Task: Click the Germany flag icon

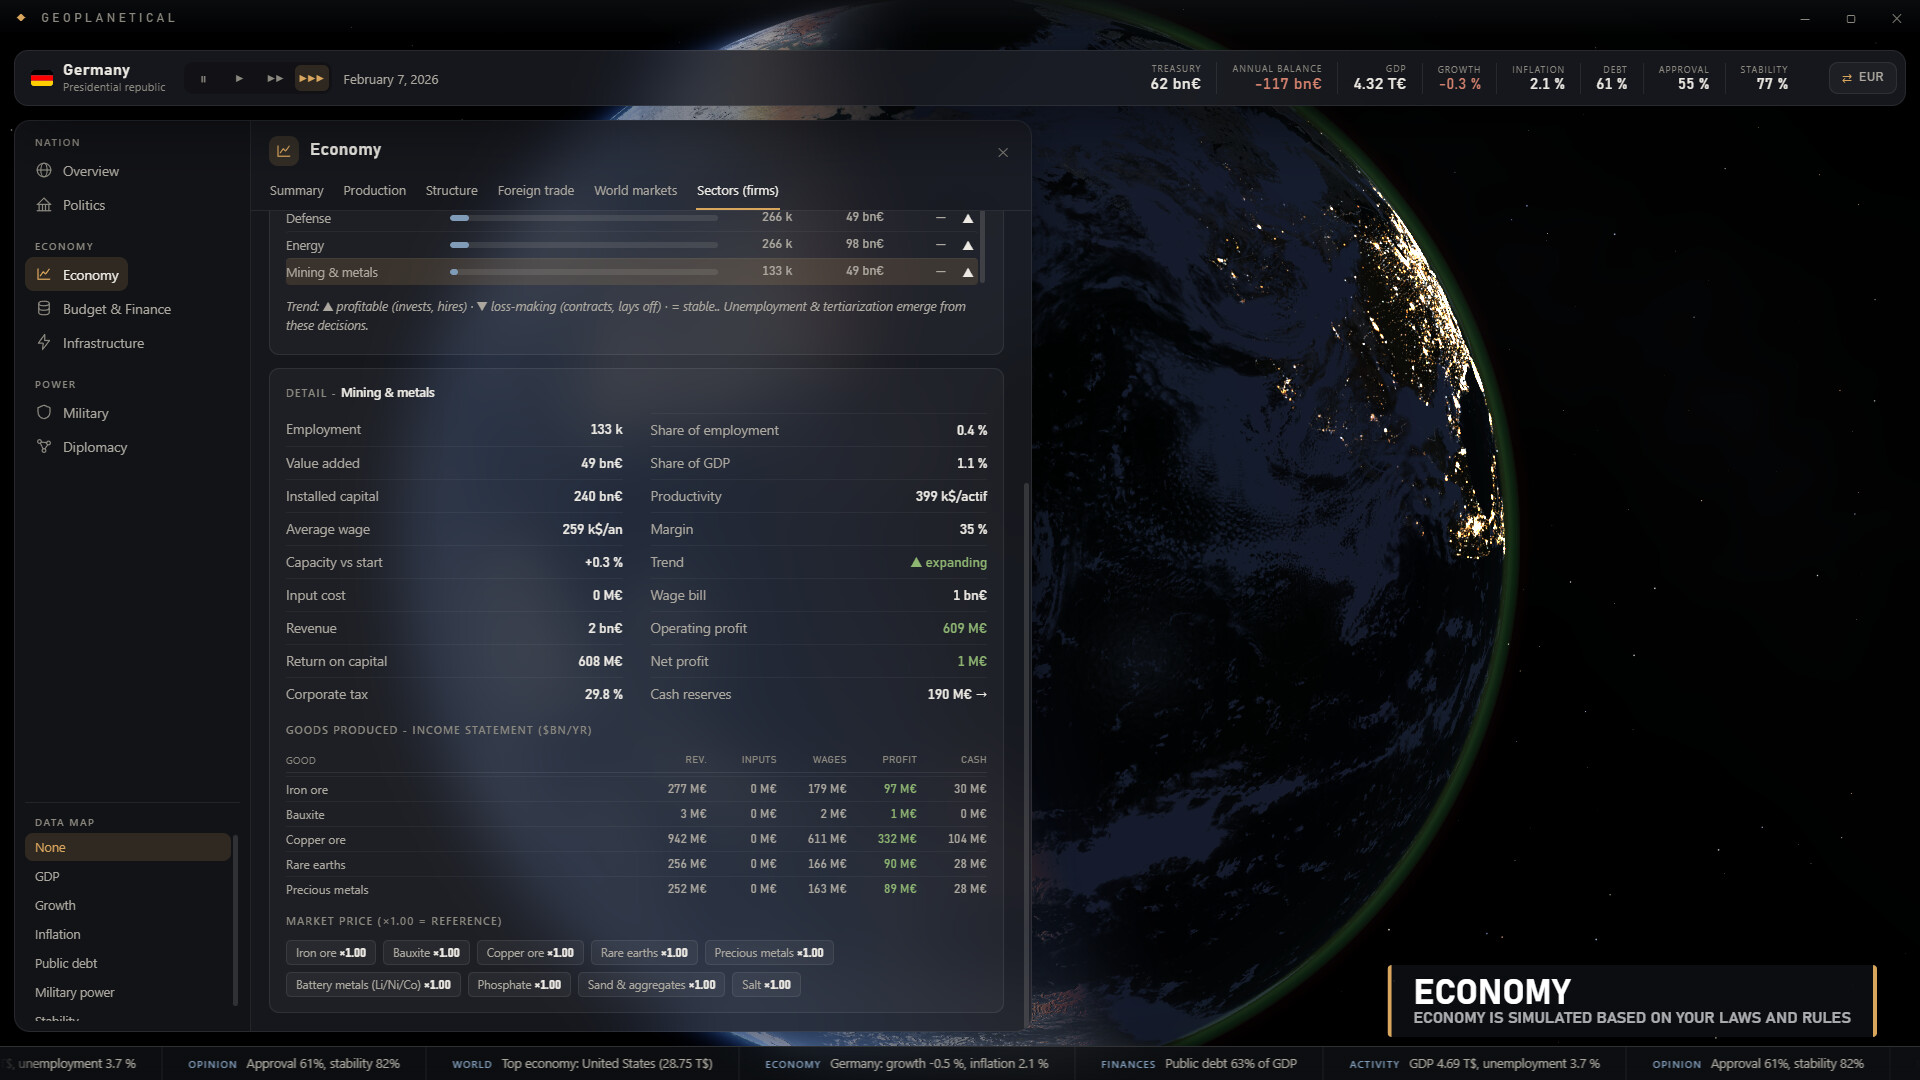Action: pos(42,79)
